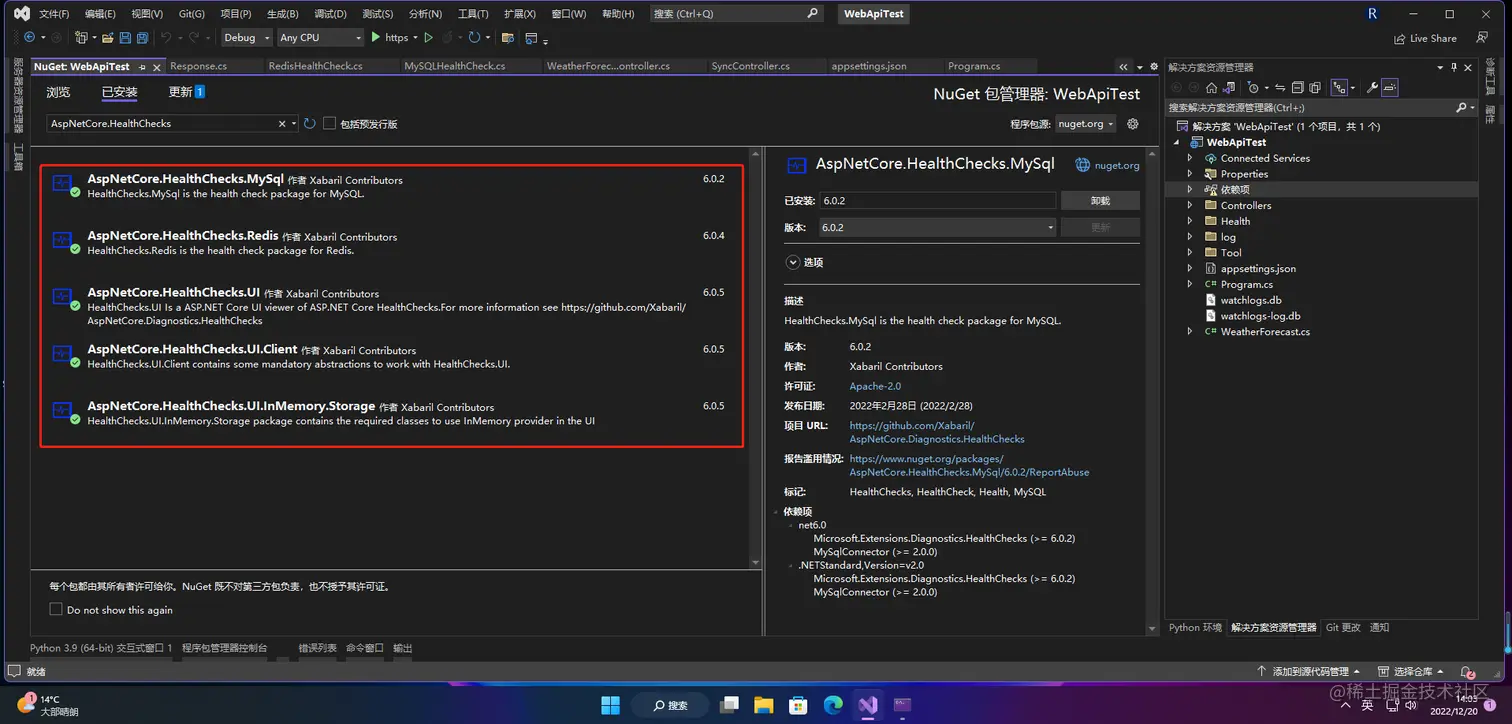Open the GitHub project URL link
The image size is (1512, 724).
coord(937,432)
